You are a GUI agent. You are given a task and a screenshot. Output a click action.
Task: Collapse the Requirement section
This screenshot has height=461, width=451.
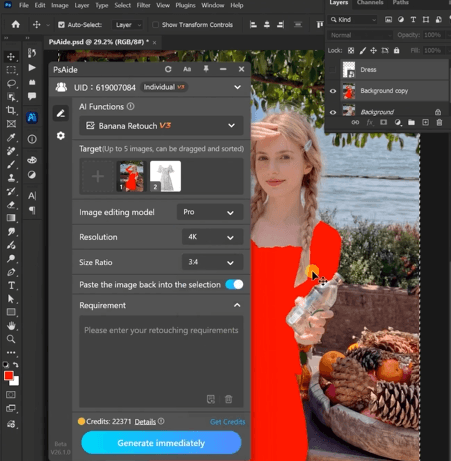[237, 305]
